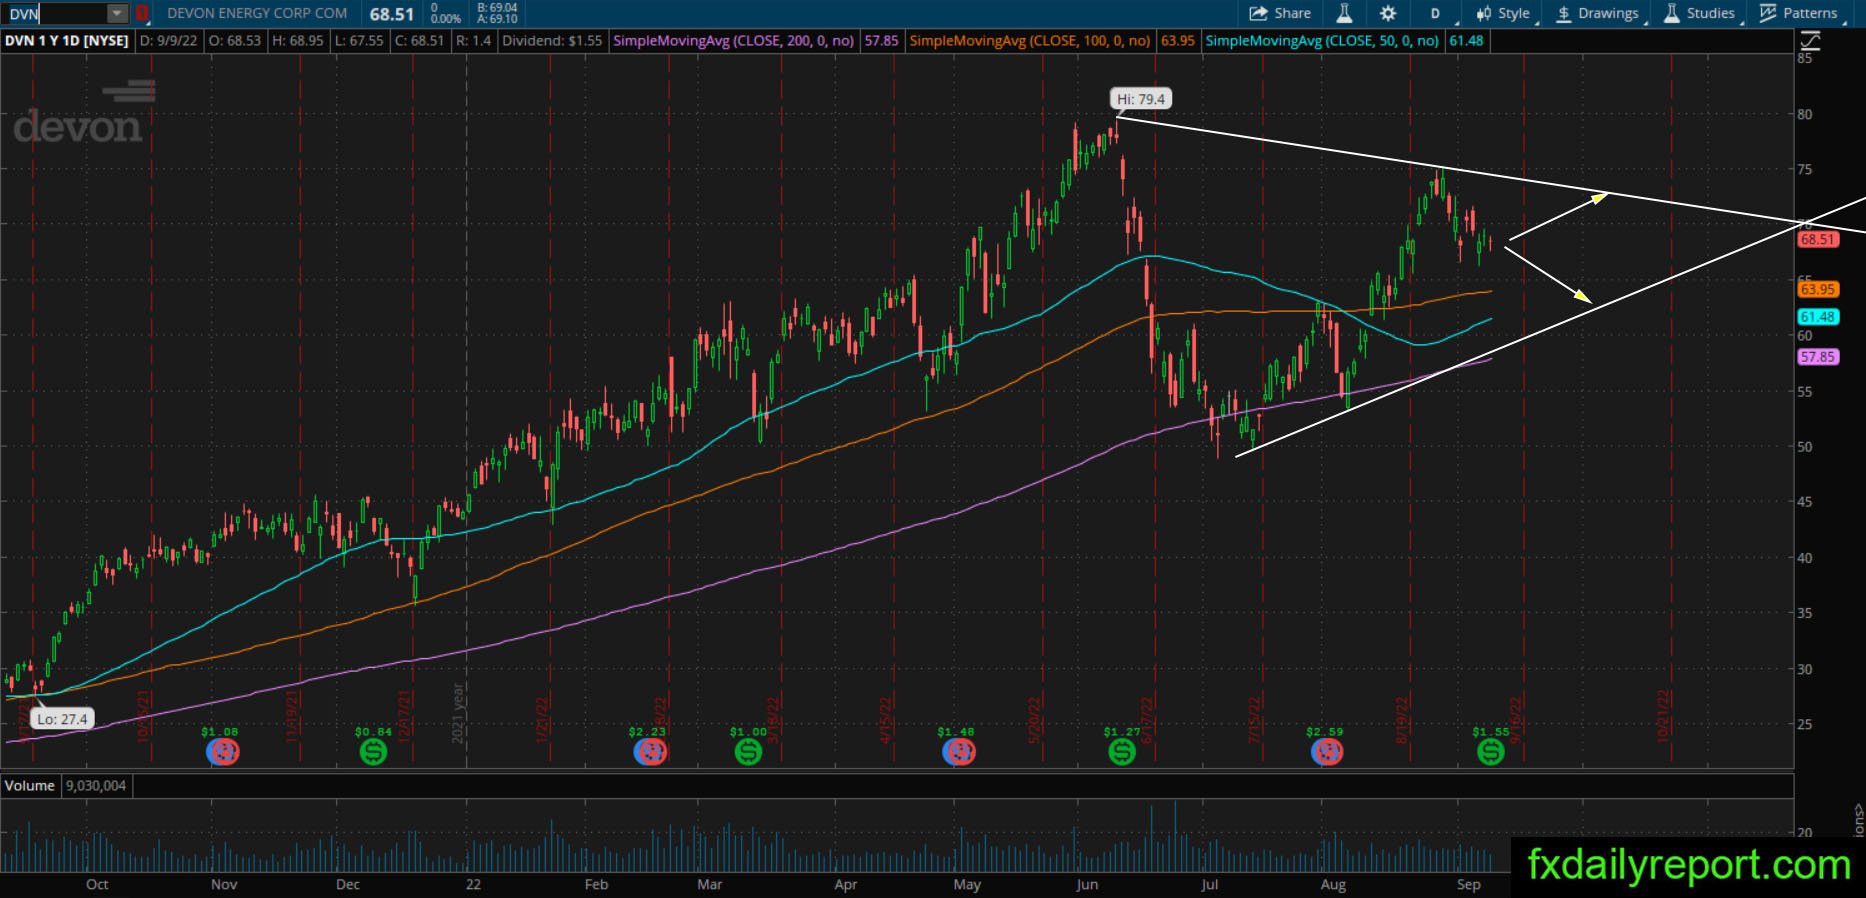This screenshot has width=1866, height=898.
Task: Click the bid and ask quote B: 69.04
Action: coord(497,8)
